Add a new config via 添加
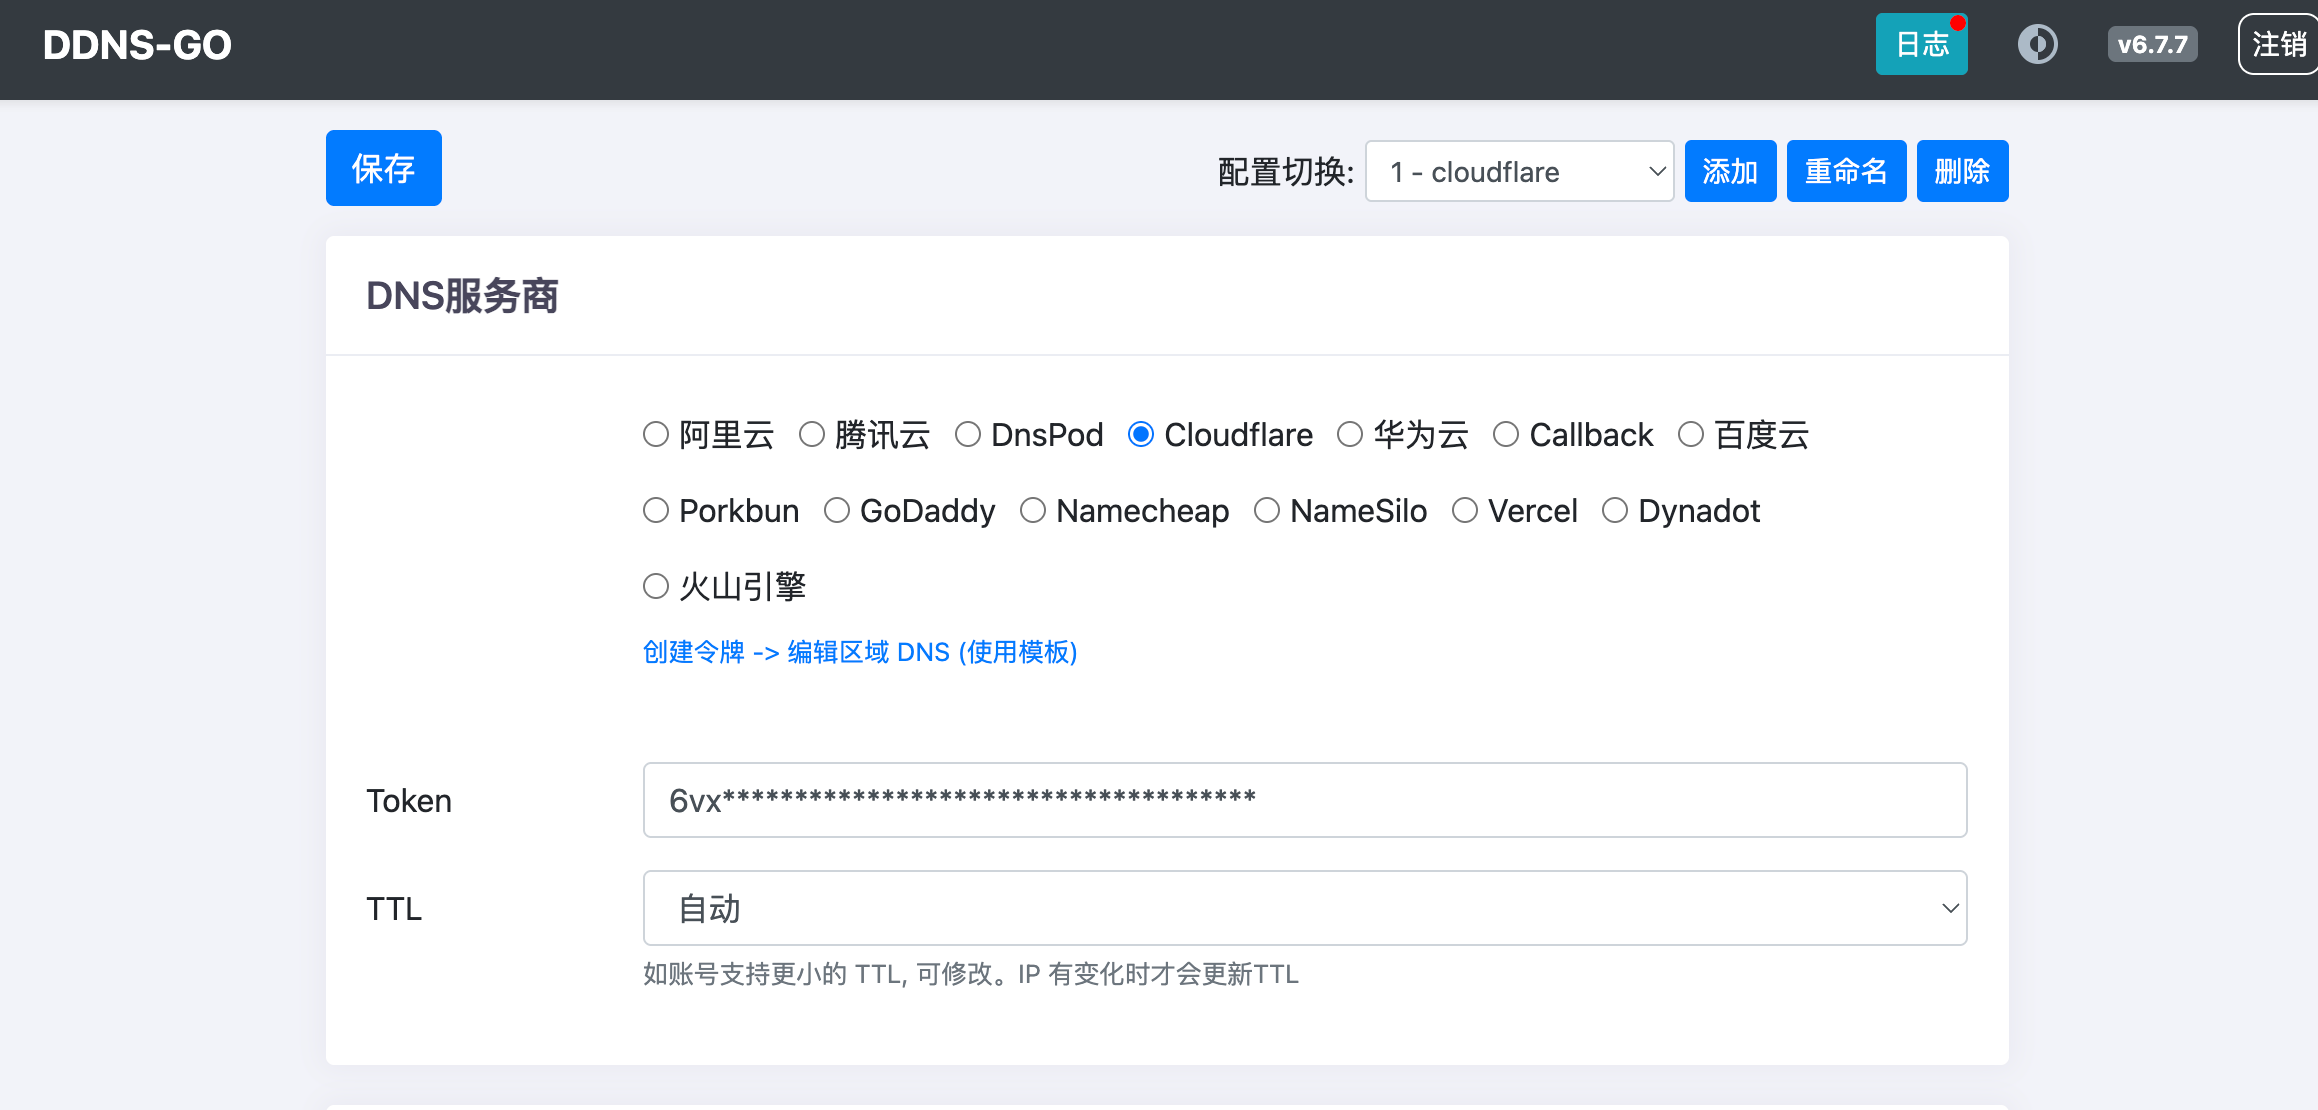The image size is (2318, 1110). [x=1730, y=171]
